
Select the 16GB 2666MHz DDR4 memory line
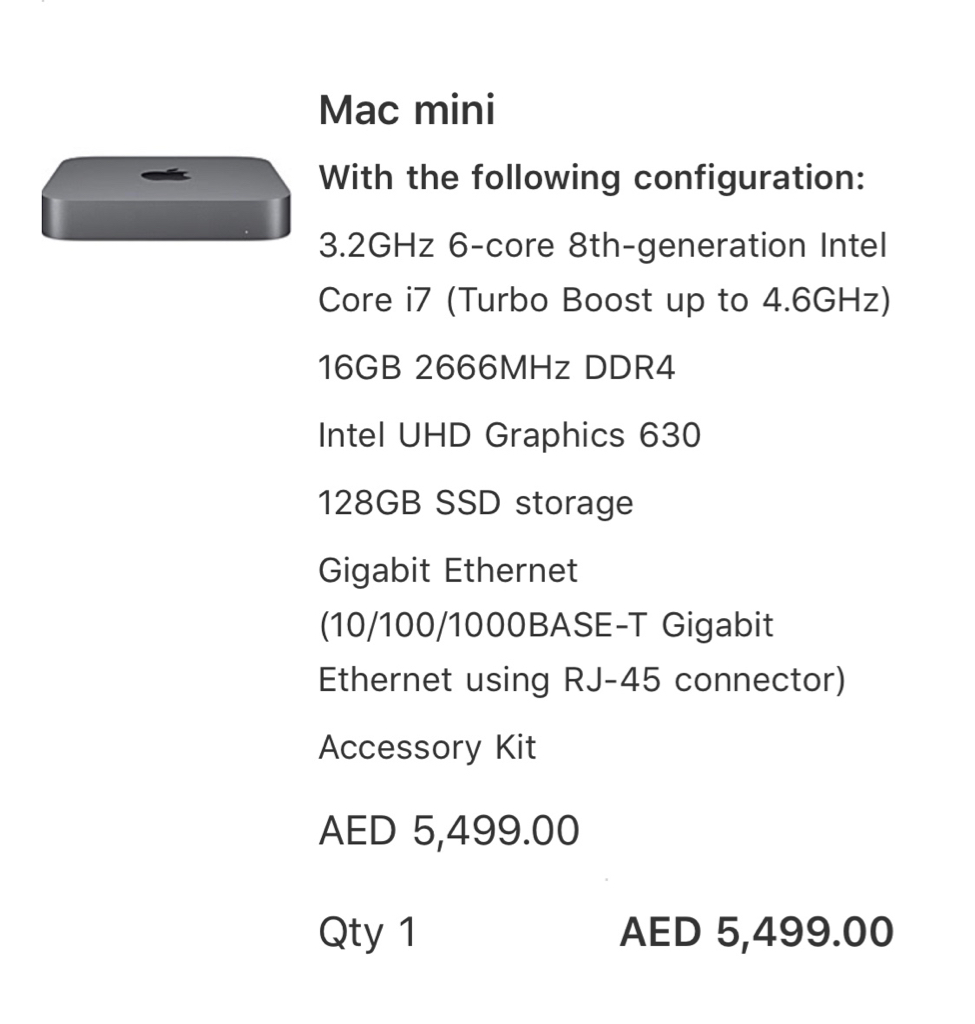click(496, 368)
